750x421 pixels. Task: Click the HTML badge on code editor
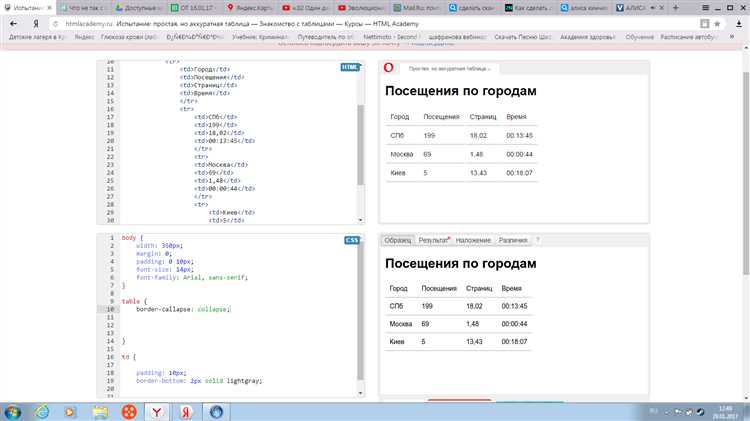[x=350, y=67]
